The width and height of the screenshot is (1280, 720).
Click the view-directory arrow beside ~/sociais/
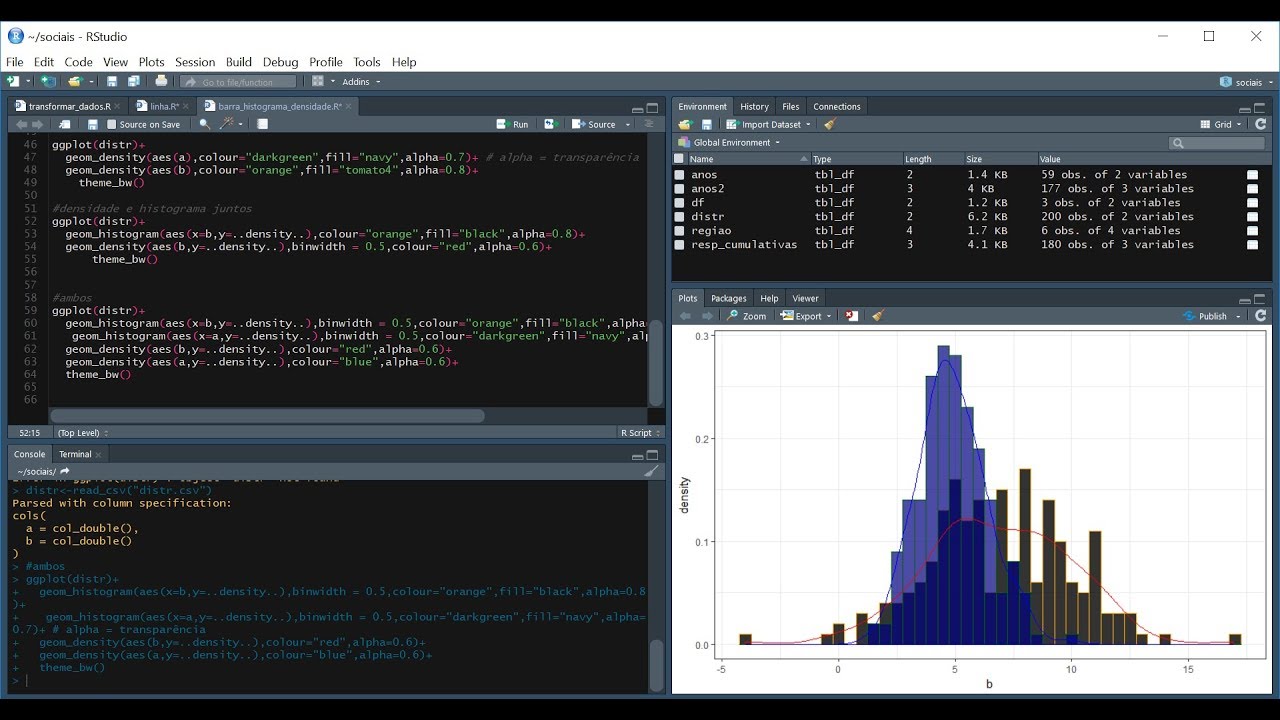click(x=65, y=471)
